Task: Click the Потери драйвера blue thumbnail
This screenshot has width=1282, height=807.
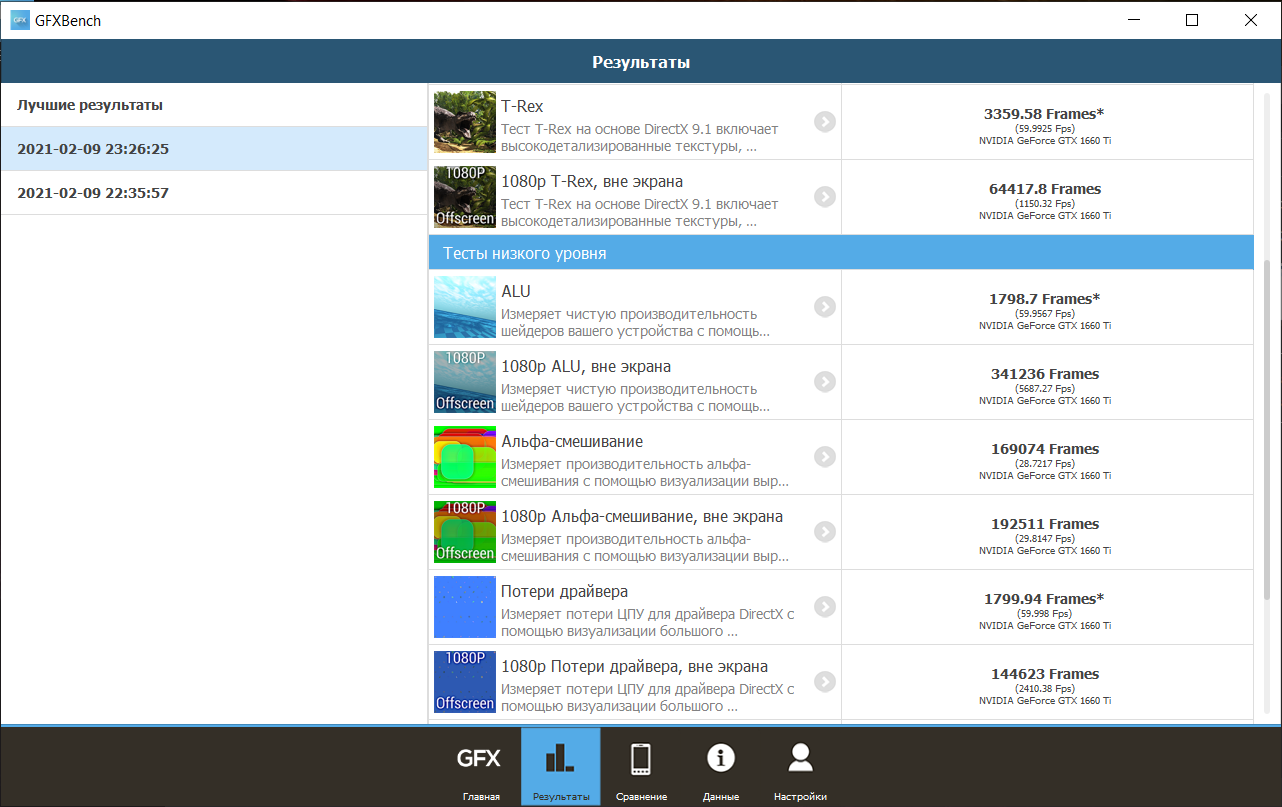Action: point(465,607)
